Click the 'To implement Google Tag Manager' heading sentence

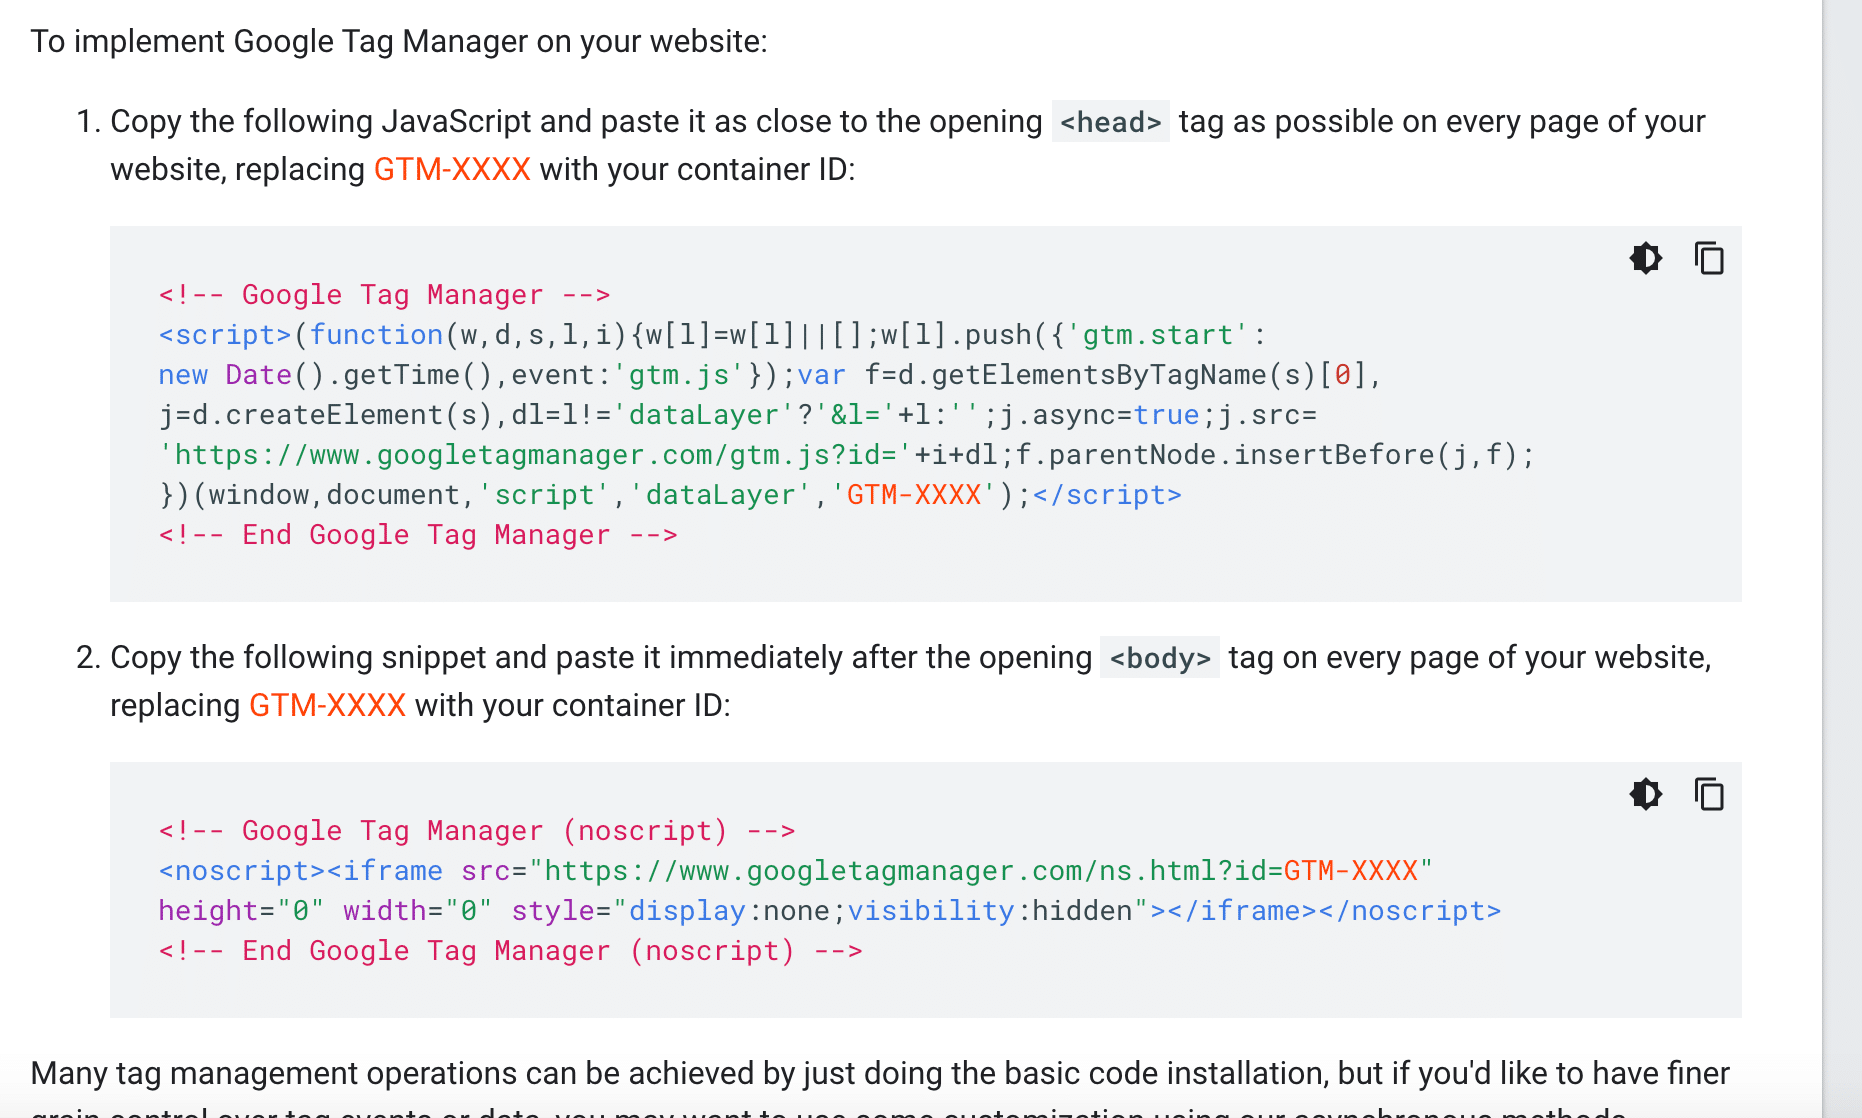point(399,41)
